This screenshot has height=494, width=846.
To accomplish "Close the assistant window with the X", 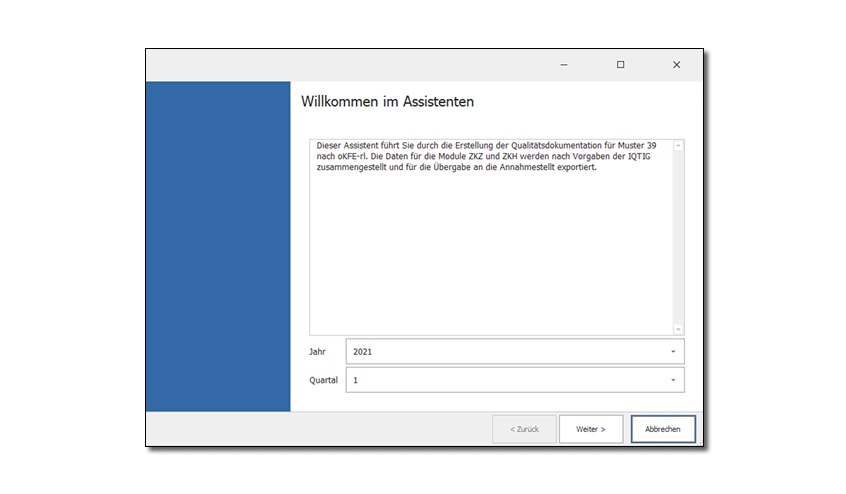I will pyautogui.click(x=676, y=65).
